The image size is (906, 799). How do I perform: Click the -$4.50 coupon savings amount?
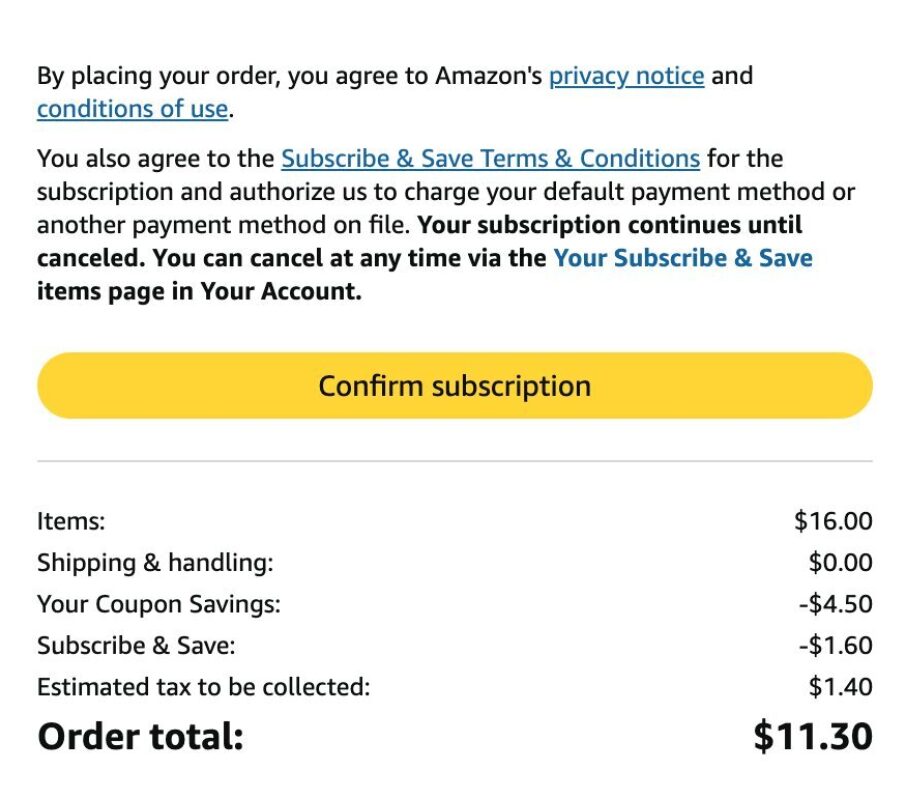[836, 604]
